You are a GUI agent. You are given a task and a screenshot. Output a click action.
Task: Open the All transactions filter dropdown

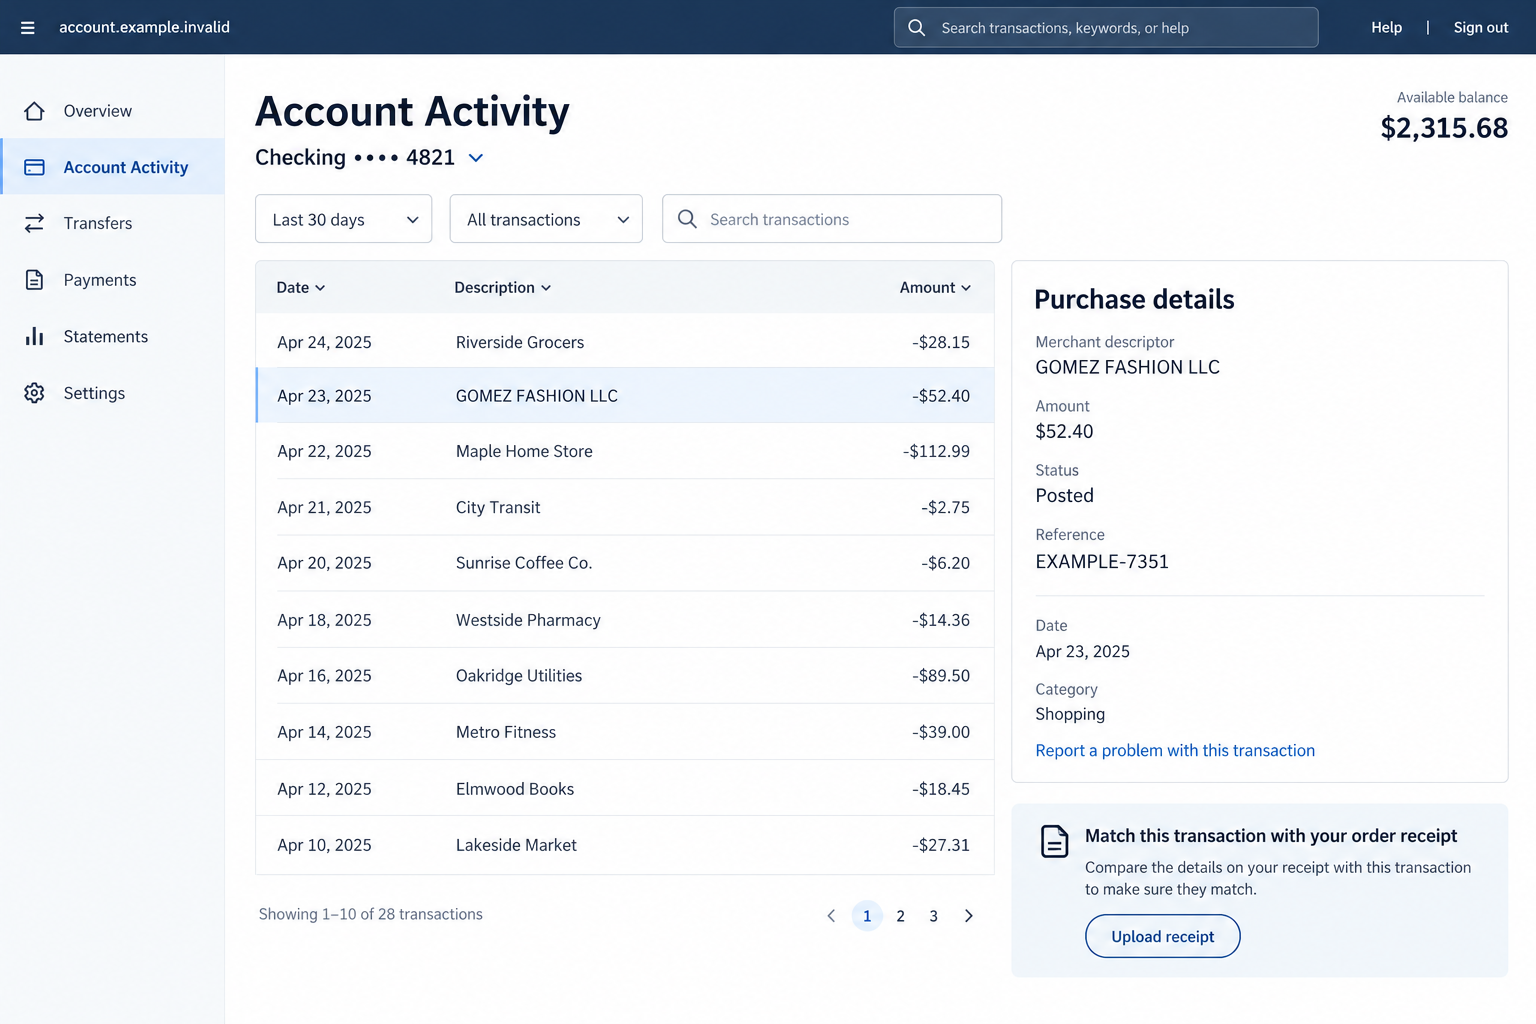coord(546,219)
